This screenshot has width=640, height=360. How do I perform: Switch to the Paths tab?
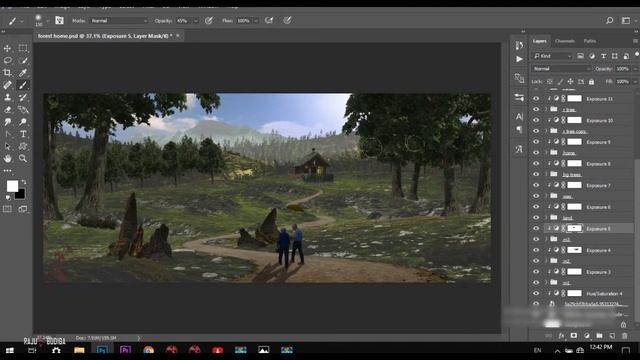[x=589, y=41]
